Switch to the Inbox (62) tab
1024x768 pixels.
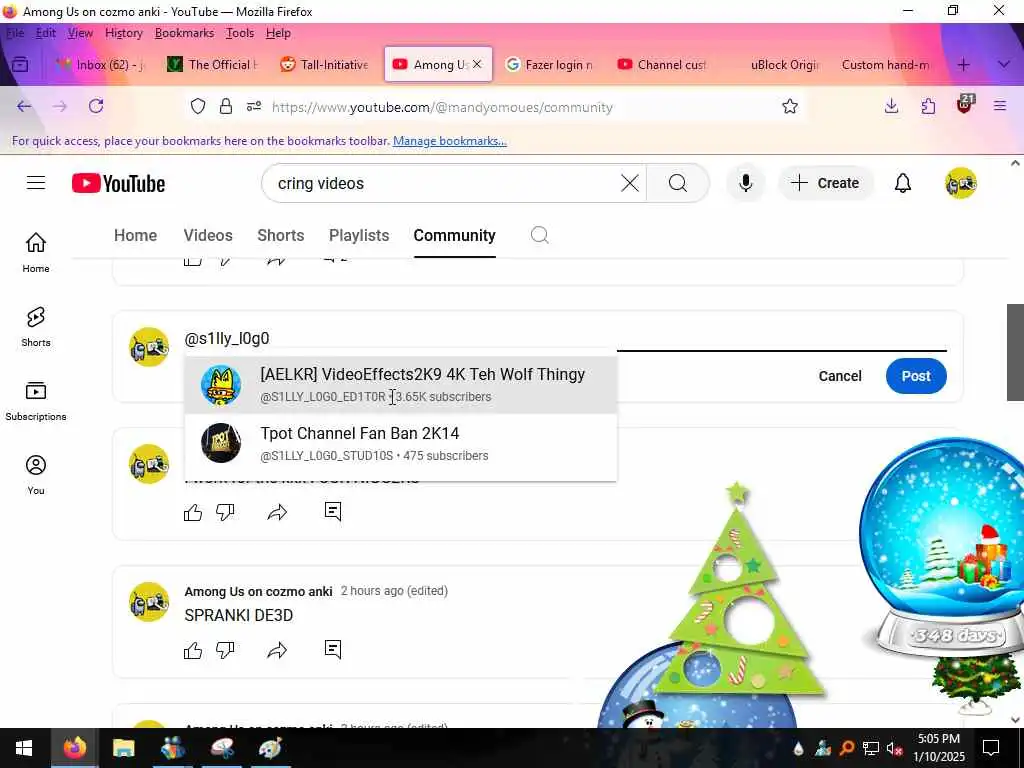coord(99,64)
